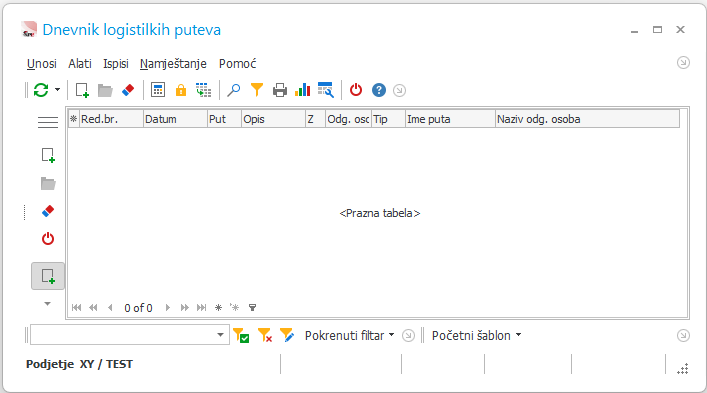The height and width of the screenshot is (393, 707).
Task: Open the filter combo box dropdown arrow
Action: tap(220, 335)
